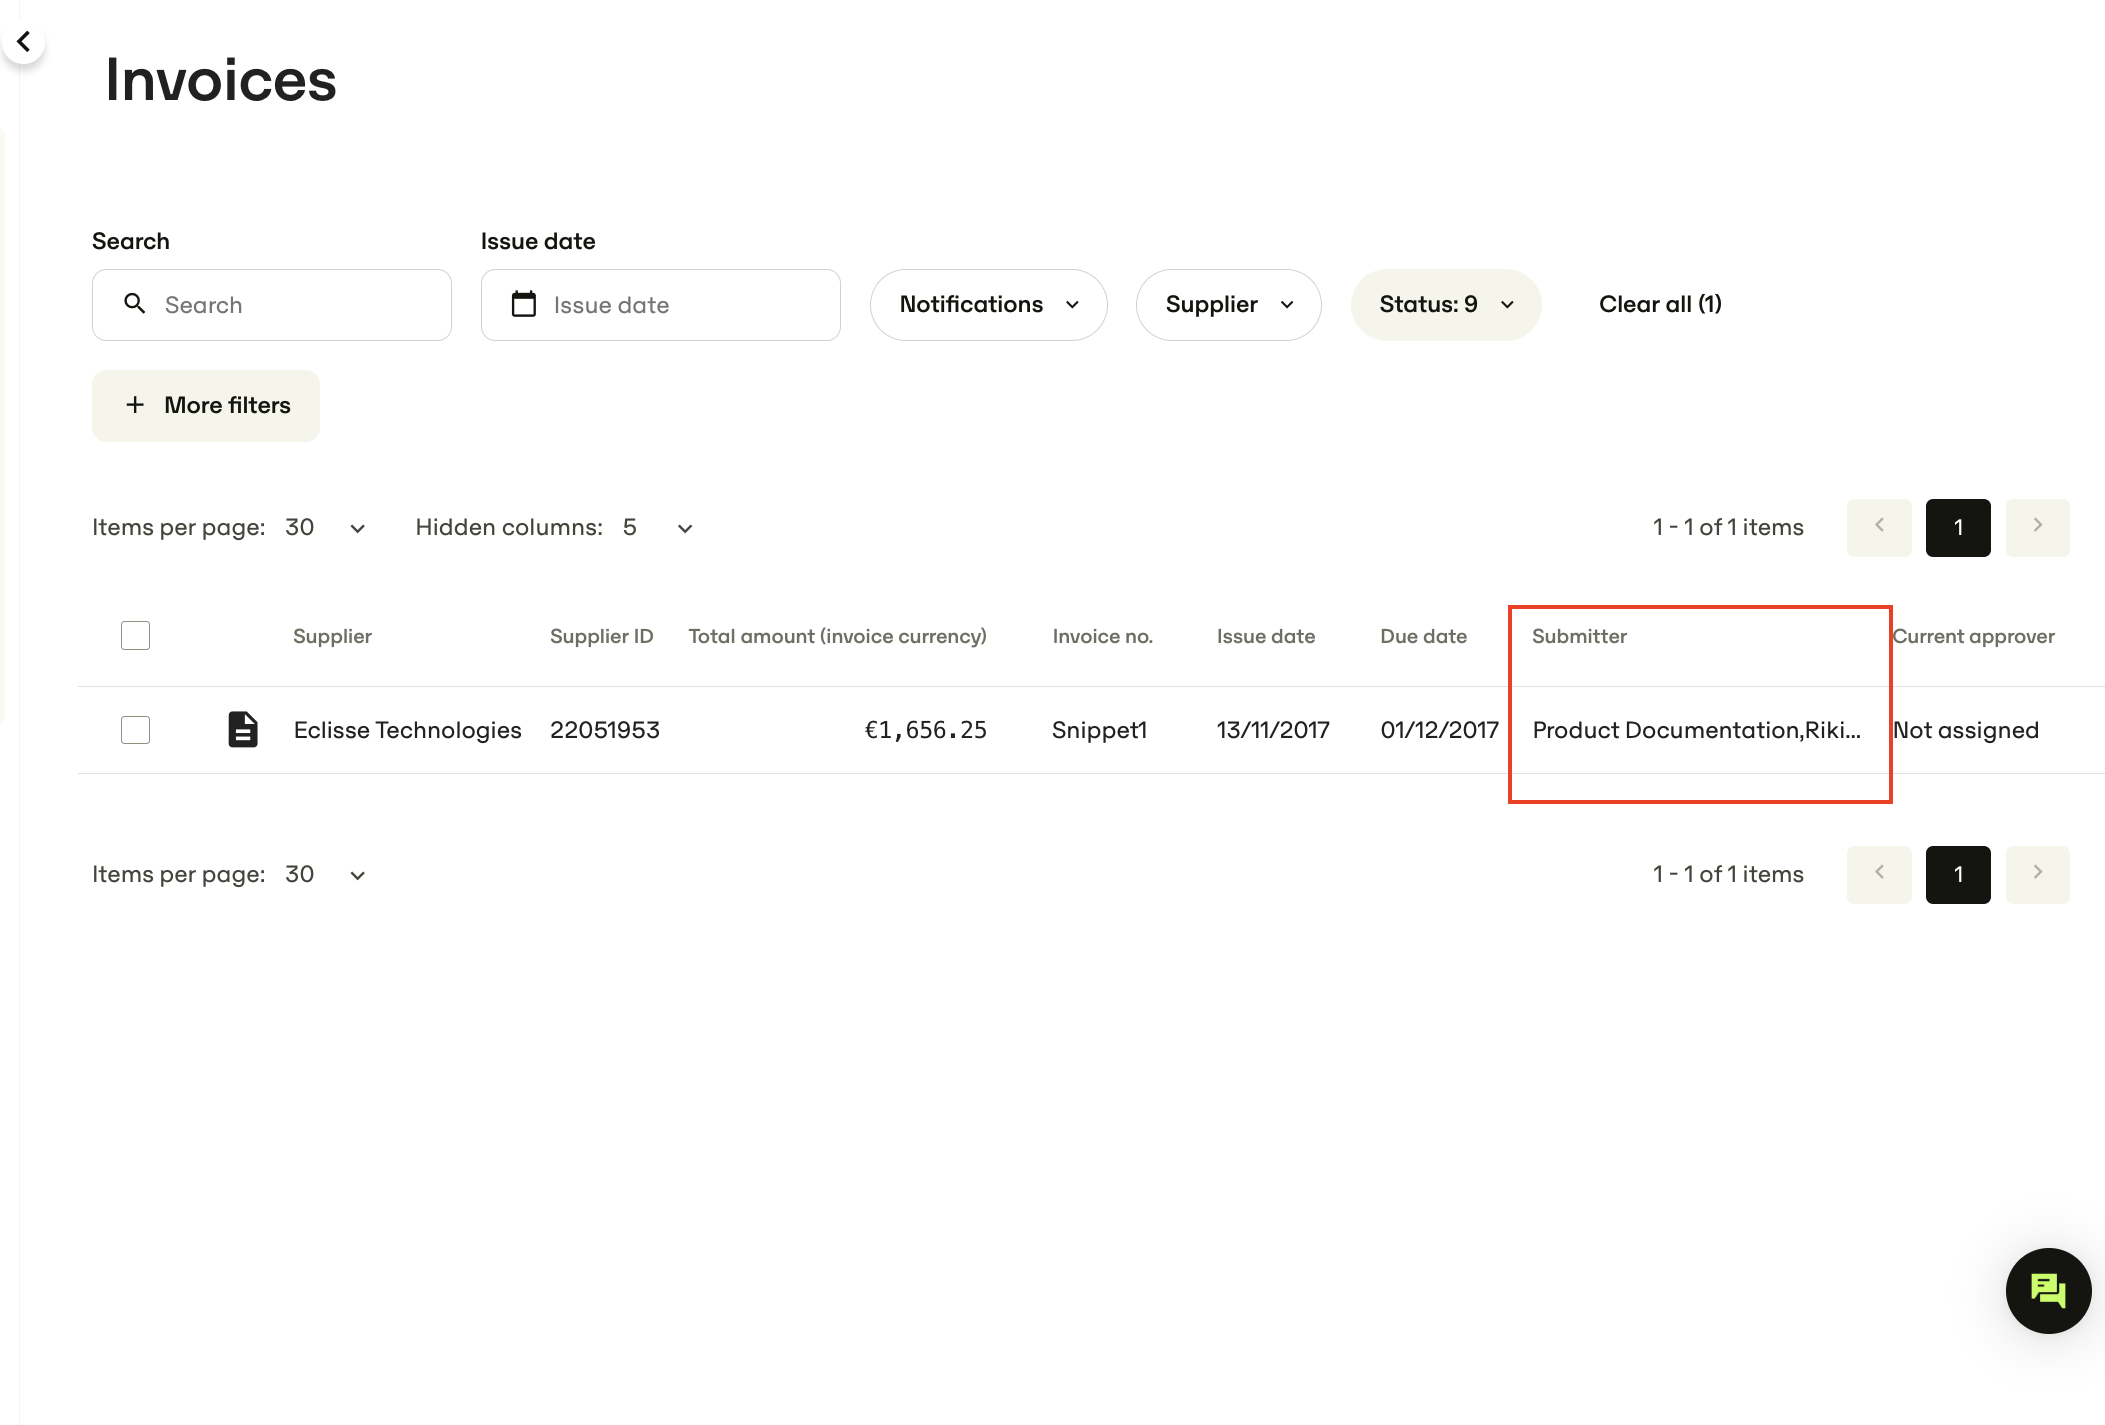Open the Eclisse Technologies supplier cell
This screenshot has height=1425, width=2105.
pos(407,730)
